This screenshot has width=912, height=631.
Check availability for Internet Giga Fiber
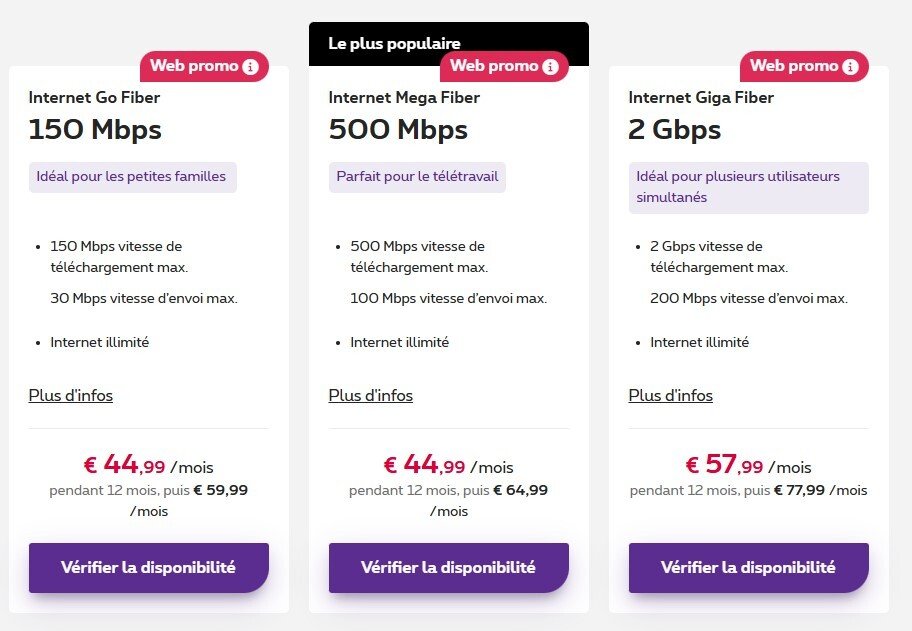(x=748, y=568)
